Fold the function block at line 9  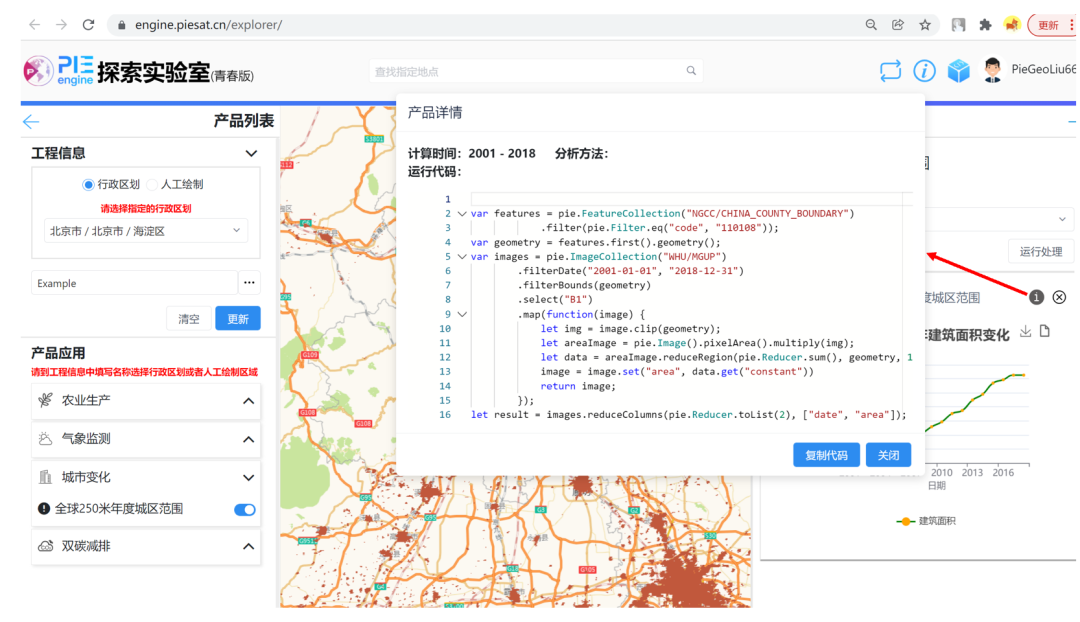tap(462, 314)
